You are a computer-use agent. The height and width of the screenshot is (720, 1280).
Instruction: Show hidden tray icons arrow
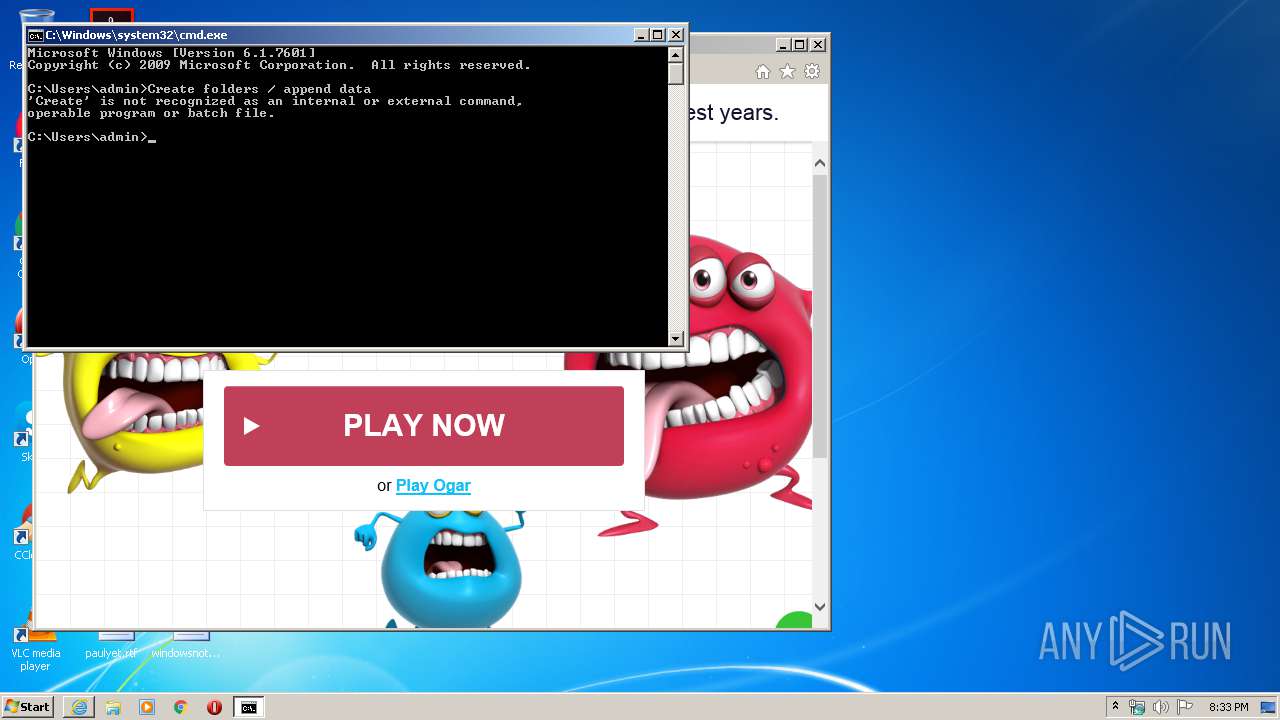[x=1115, y=707]
